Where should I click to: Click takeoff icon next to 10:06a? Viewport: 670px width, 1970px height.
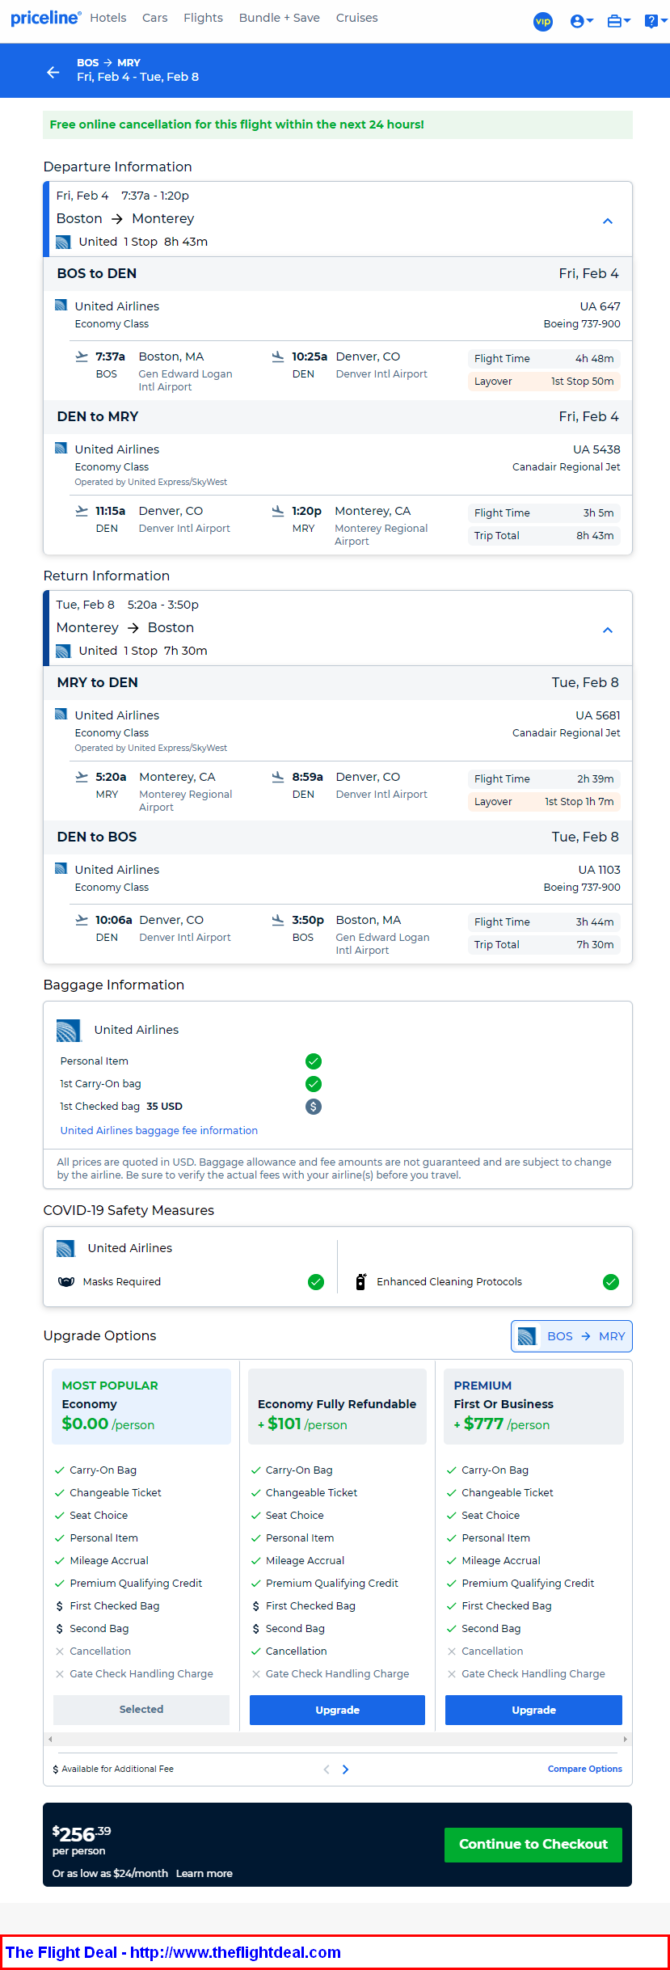click(x=81, y=919)
